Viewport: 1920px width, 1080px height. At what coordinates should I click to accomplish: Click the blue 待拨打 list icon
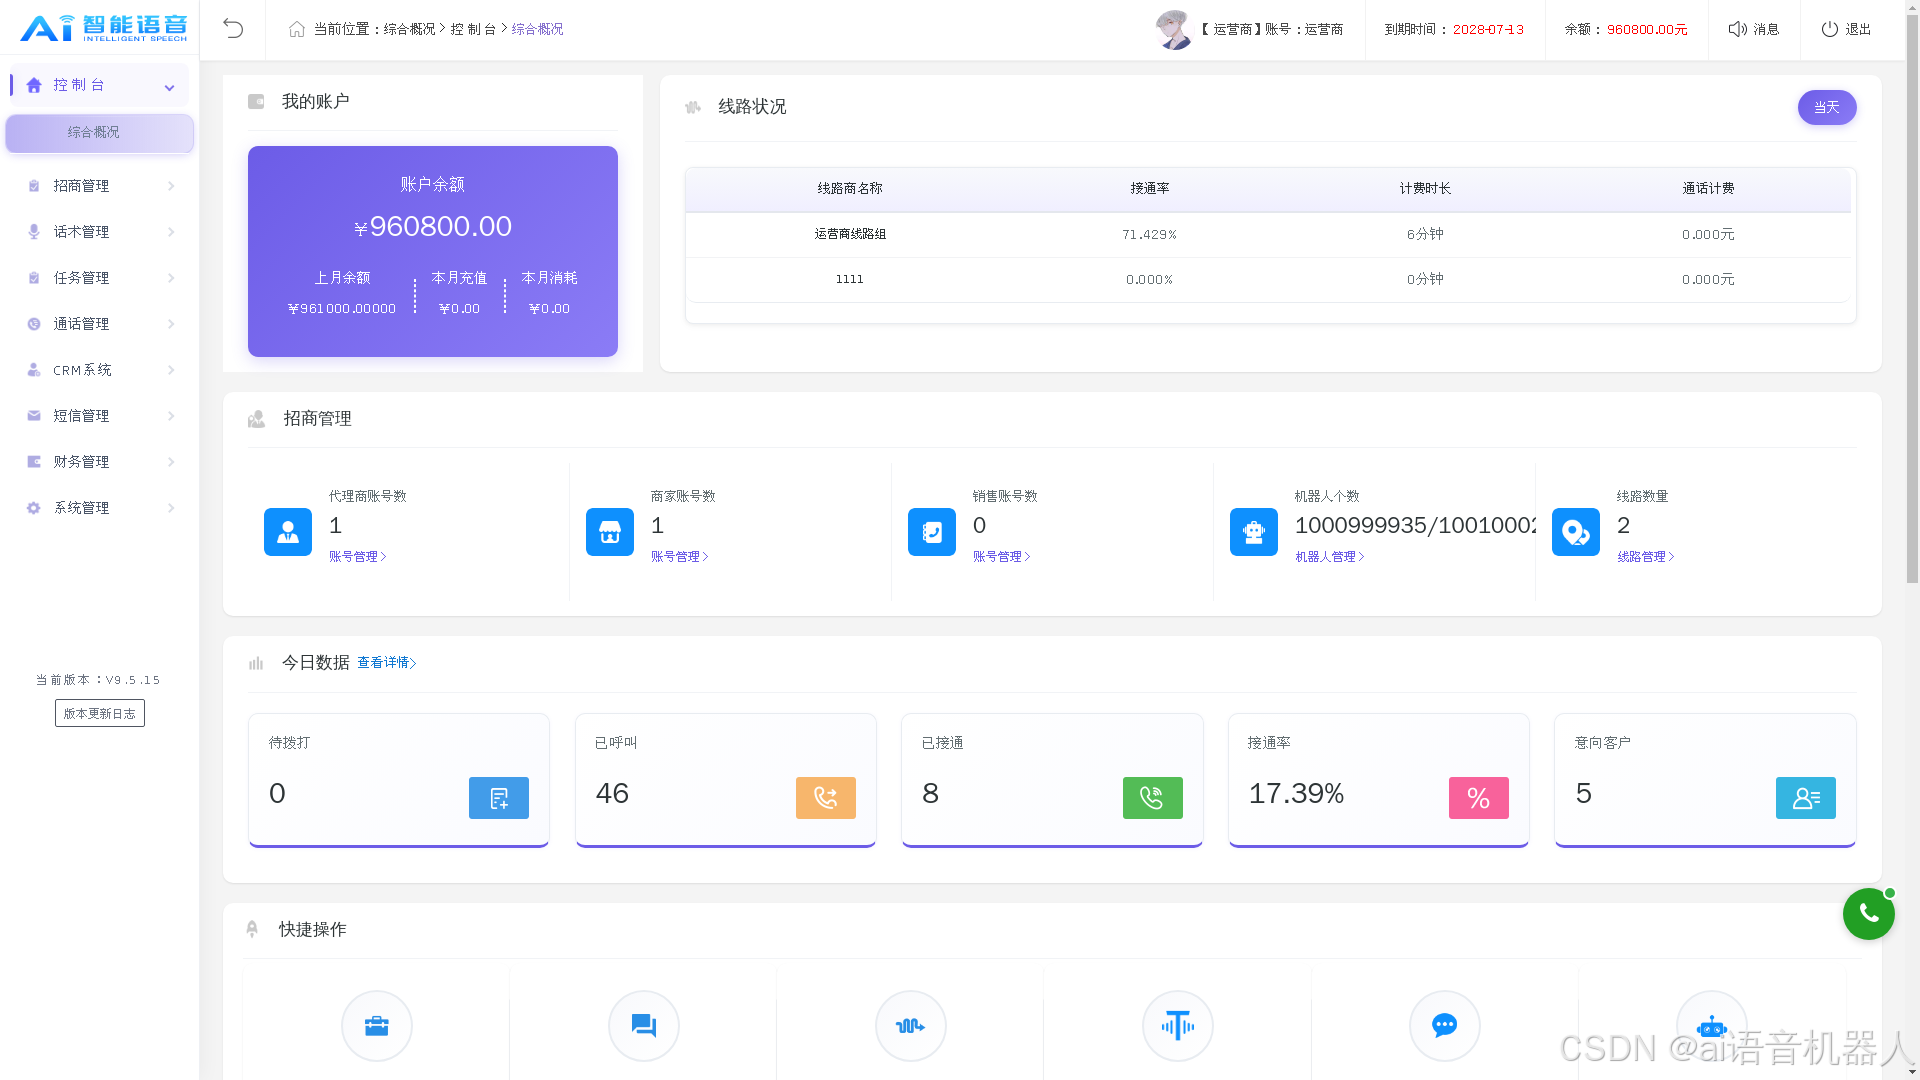click(499, 798)
